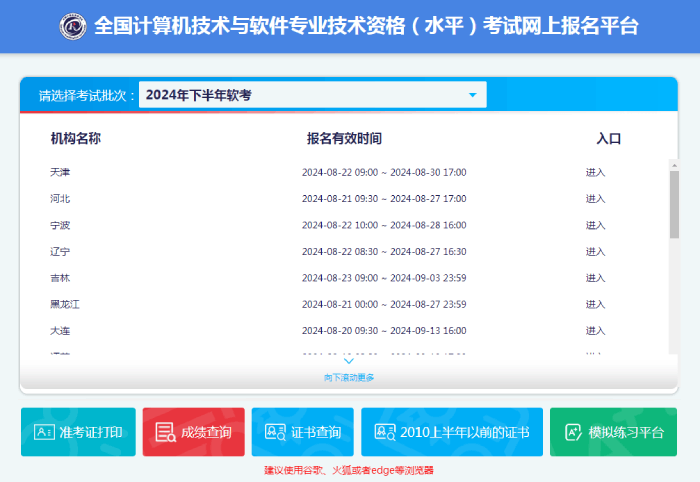Click the certificate icon in 证书查询
Screen dimensions: 700x482
tap(275, 432)
